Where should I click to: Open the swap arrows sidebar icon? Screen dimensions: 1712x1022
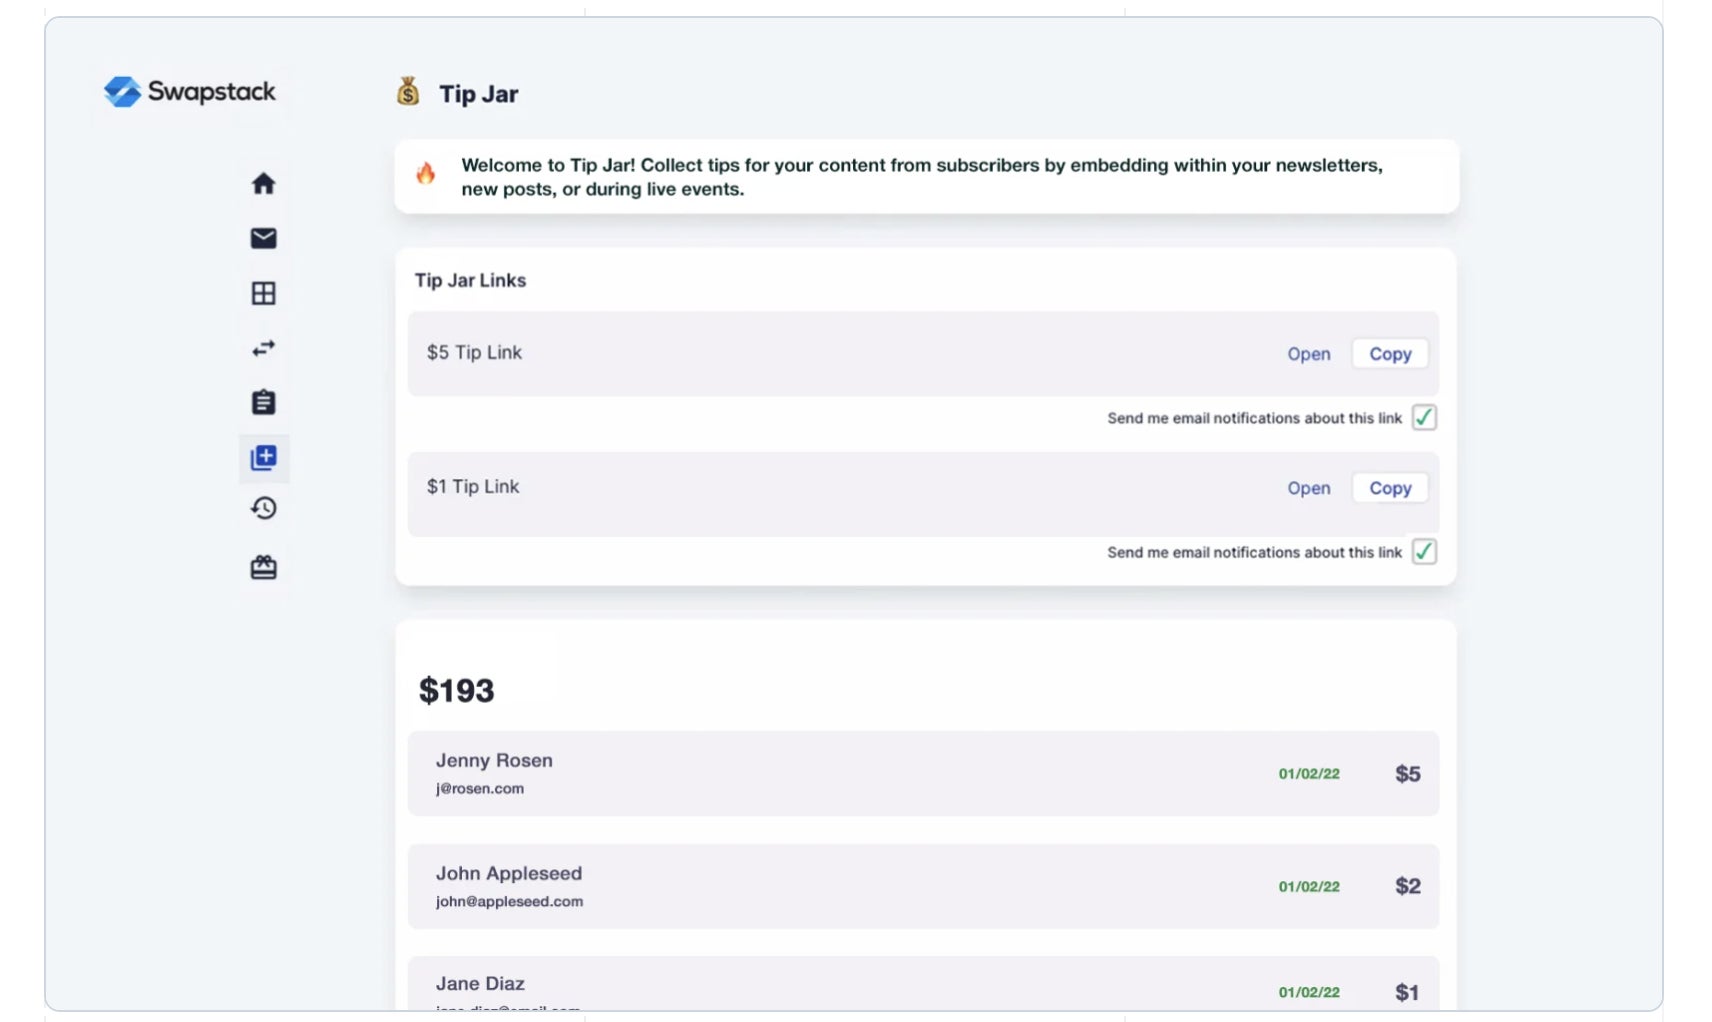[263, 348]
